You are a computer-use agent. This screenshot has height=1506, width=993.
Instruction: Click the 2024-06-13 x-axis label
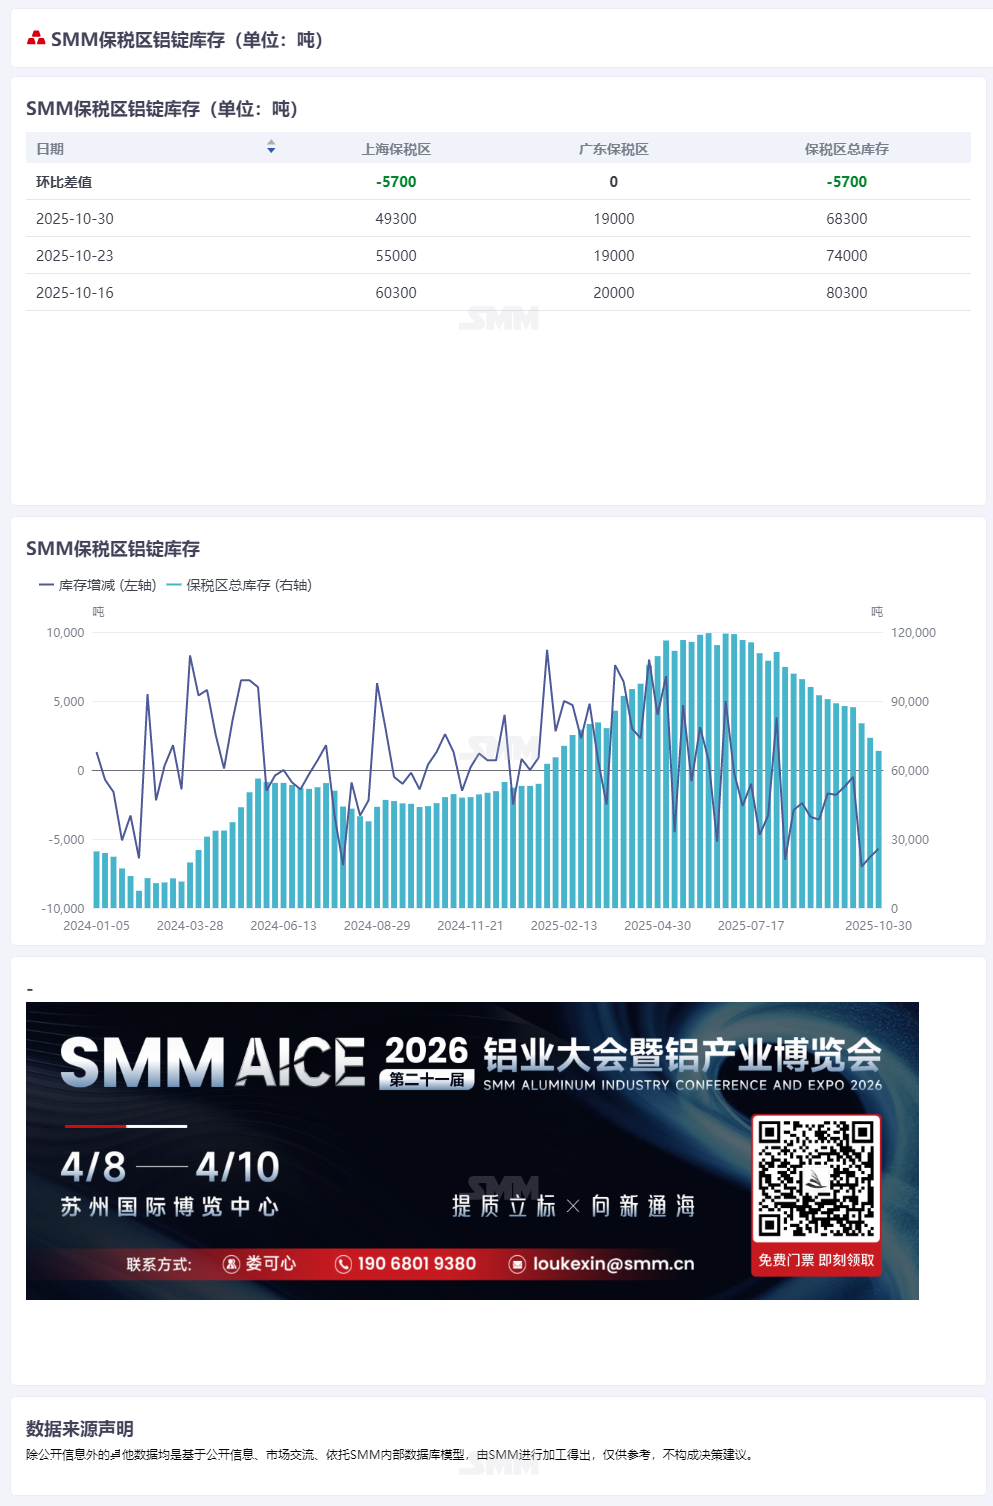click(283, 926)
